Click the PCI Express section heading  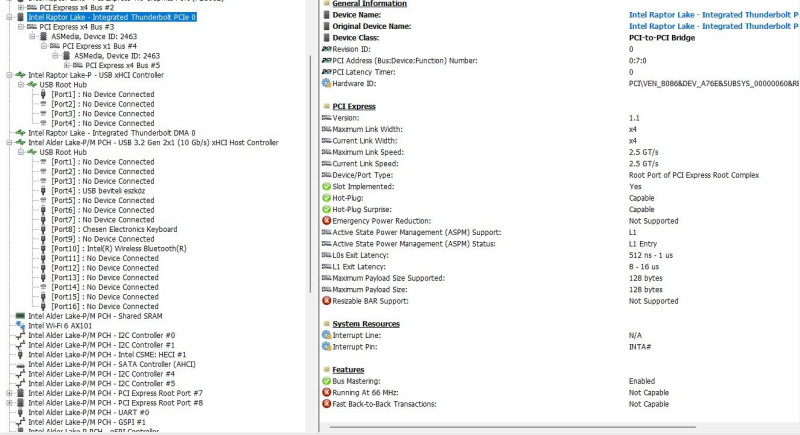click(x=354, y=107)
